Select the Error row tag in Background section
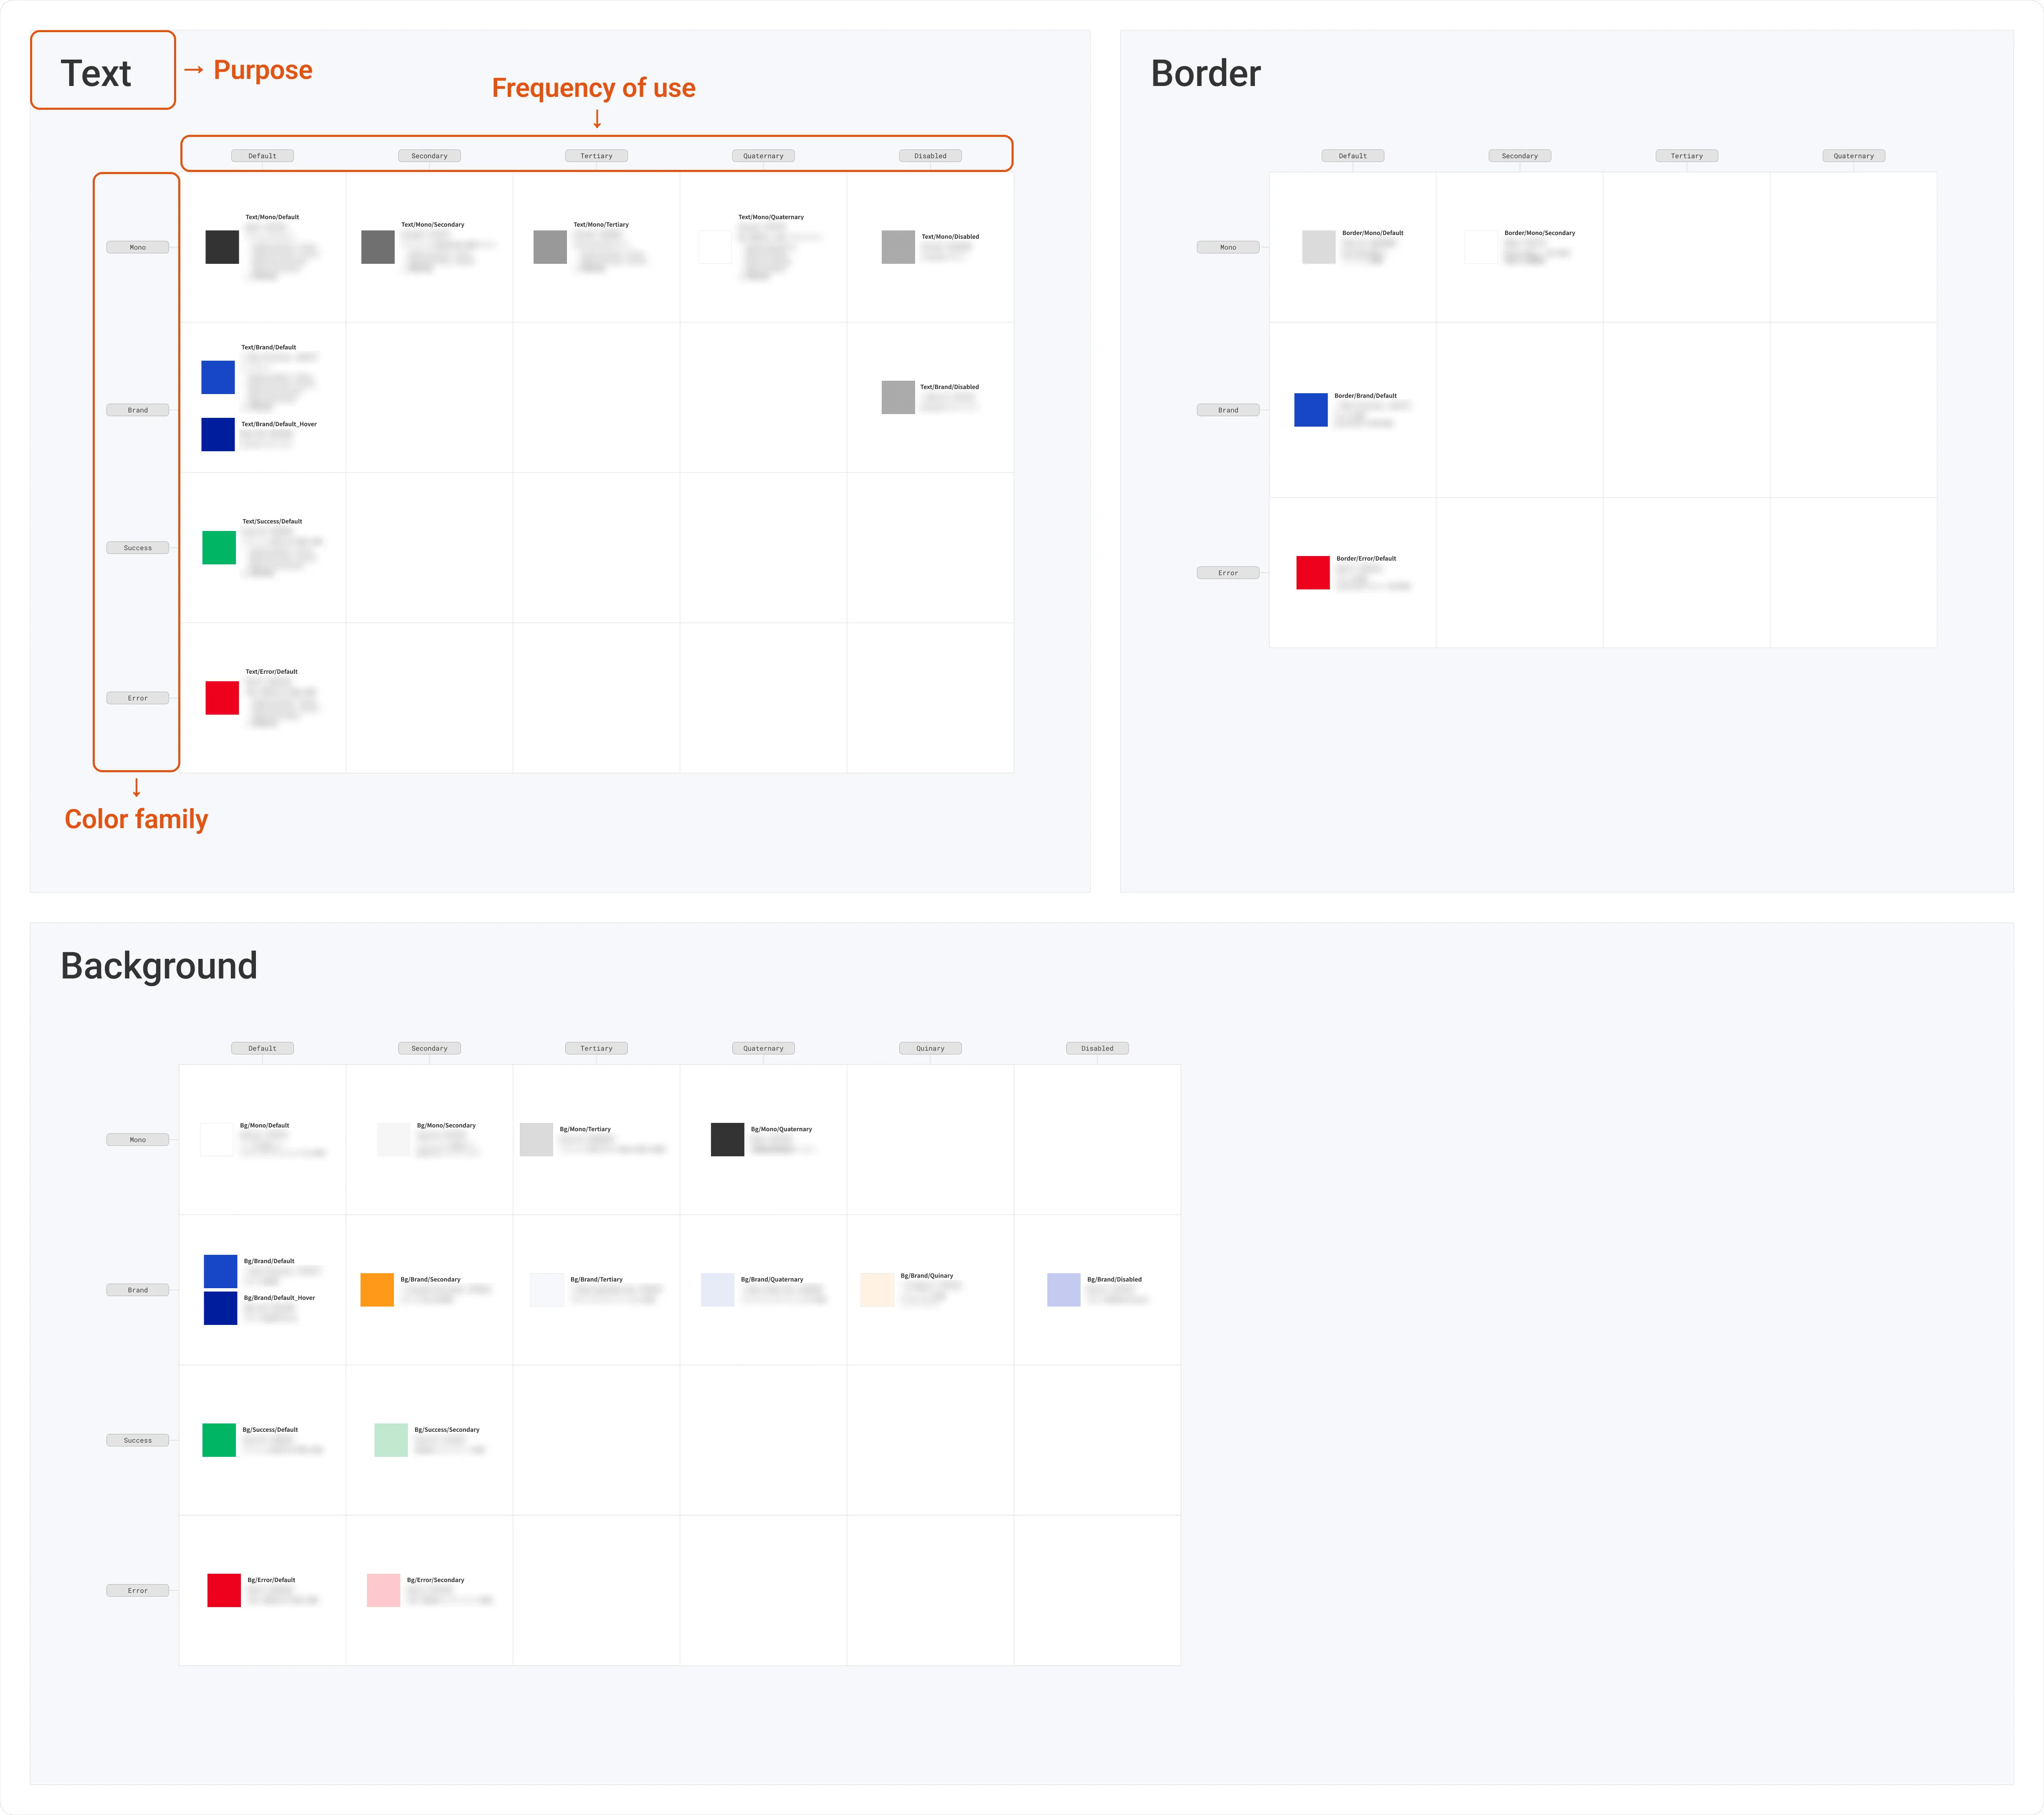2044x1815 pixels. tap(138, 1590)
